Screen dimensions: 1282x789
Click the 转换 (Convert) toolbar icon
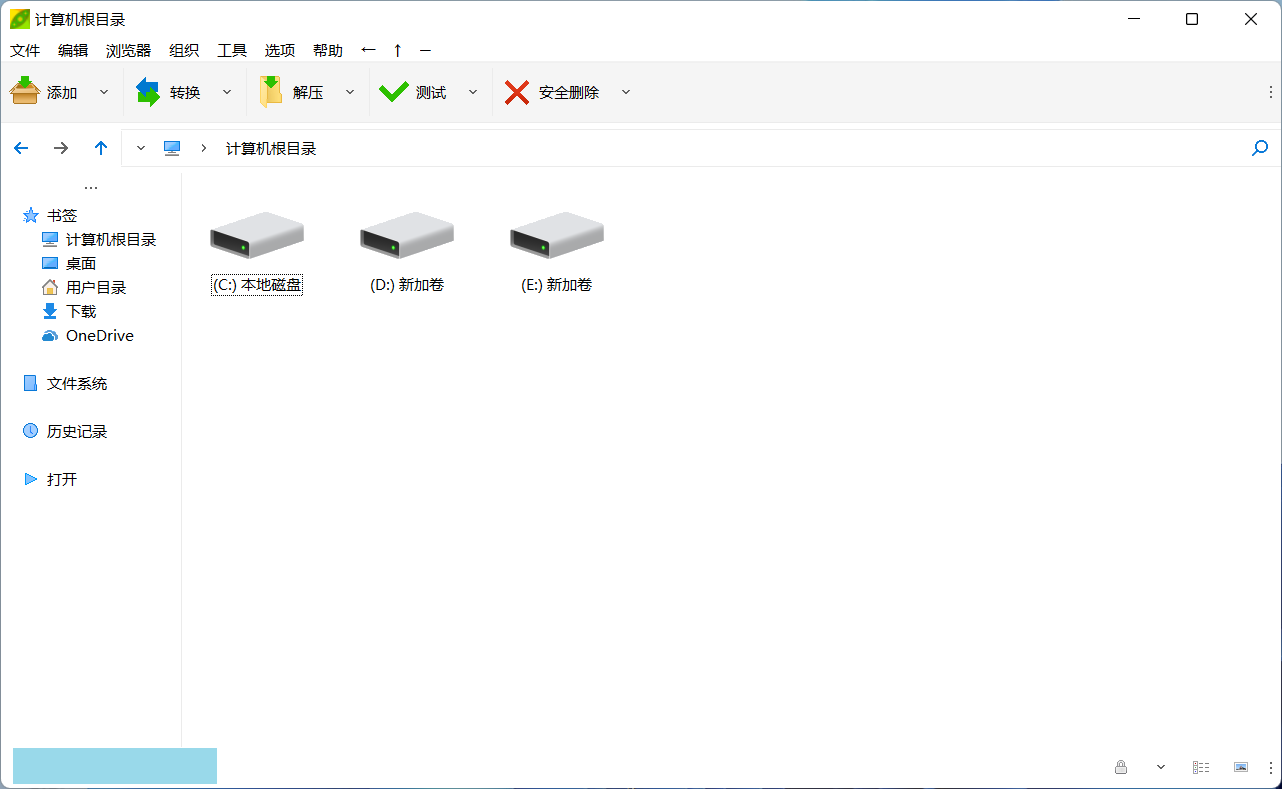(x=148, y=92)
